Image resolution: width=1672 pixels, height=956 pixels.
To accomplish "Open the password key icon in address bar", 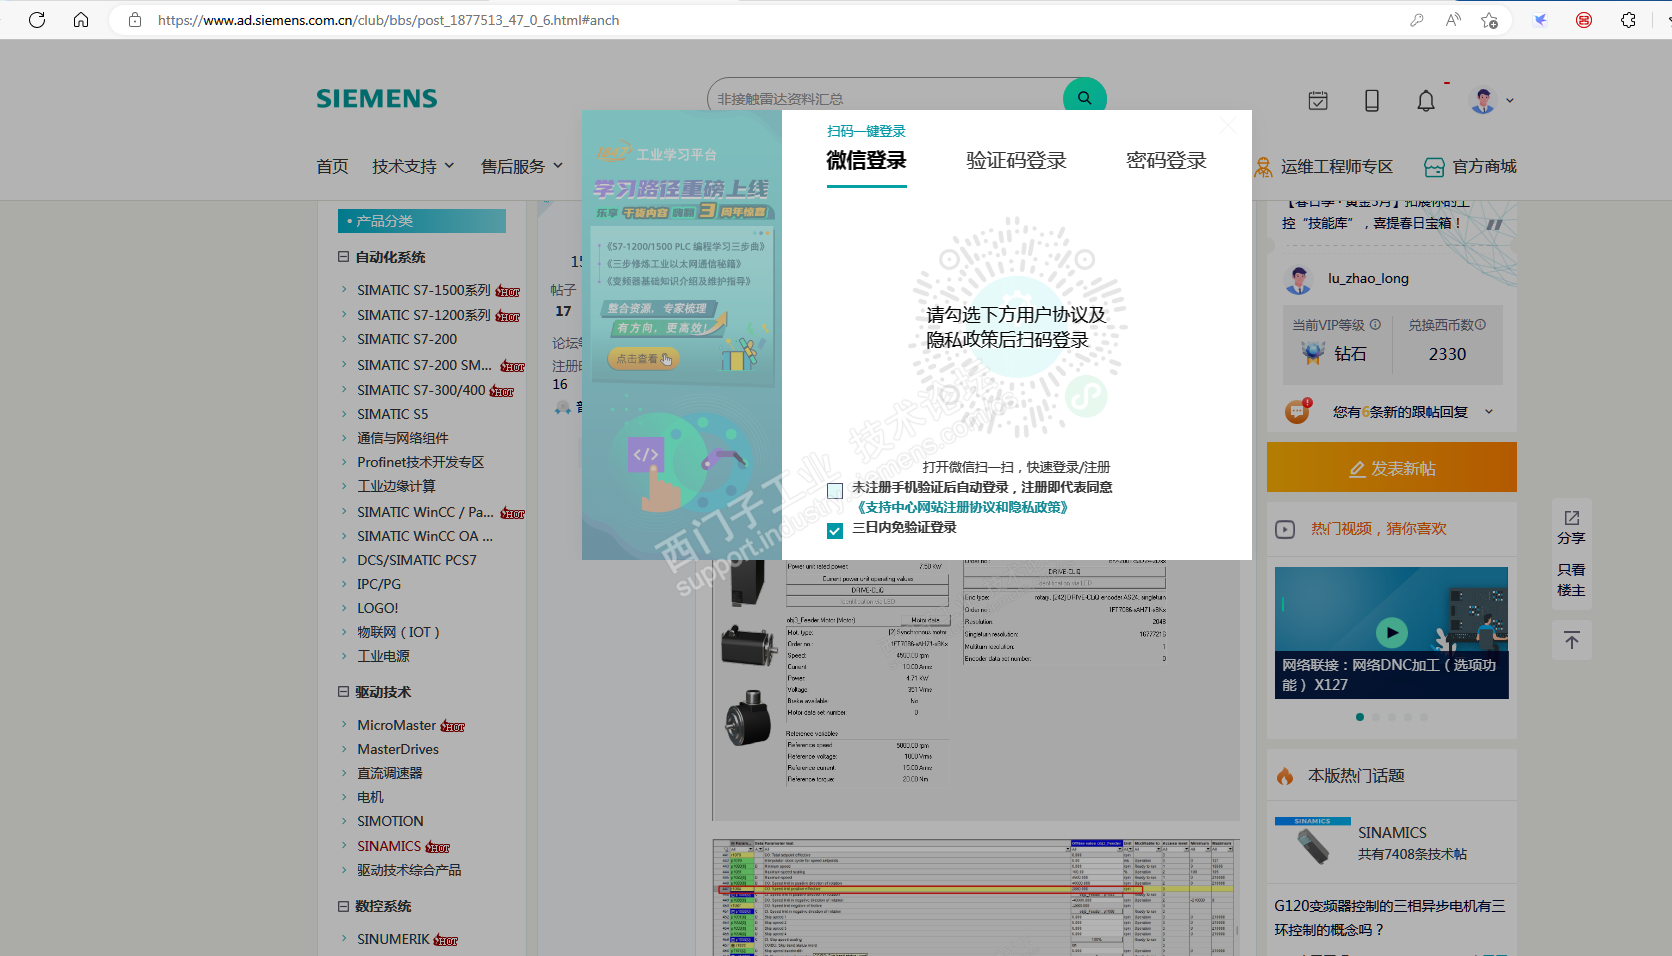I will [x=1417, y=20].
